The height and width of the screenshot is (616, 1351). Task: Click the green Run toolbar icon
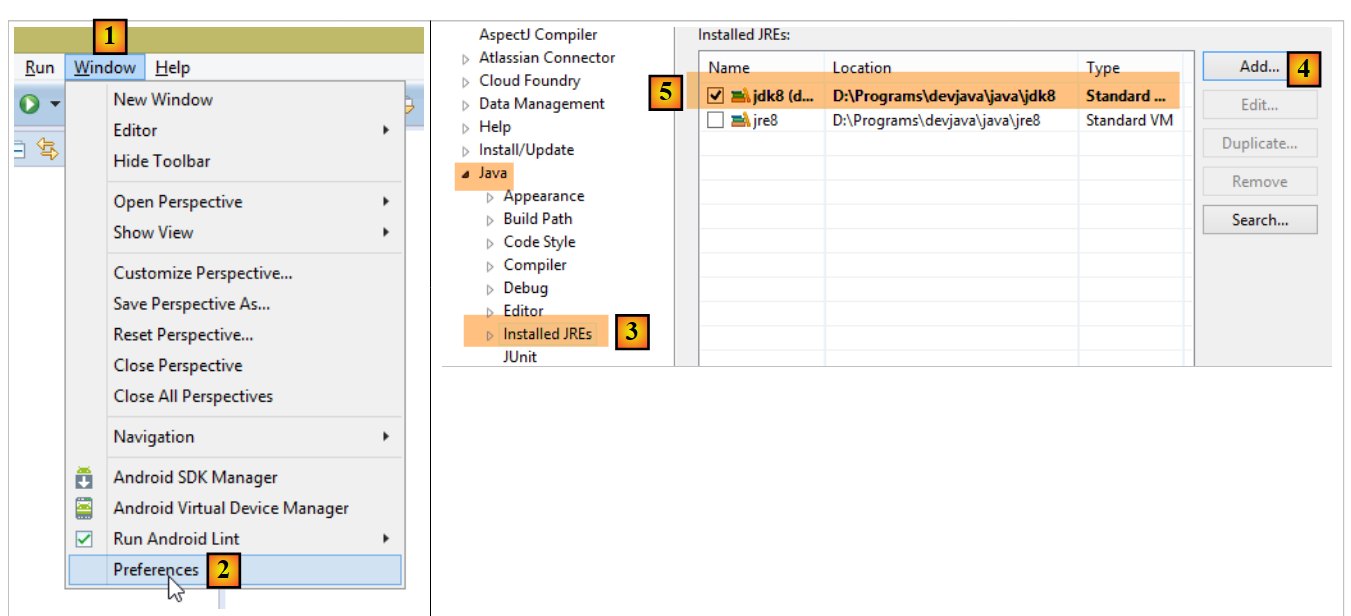(x=30, y=104)
